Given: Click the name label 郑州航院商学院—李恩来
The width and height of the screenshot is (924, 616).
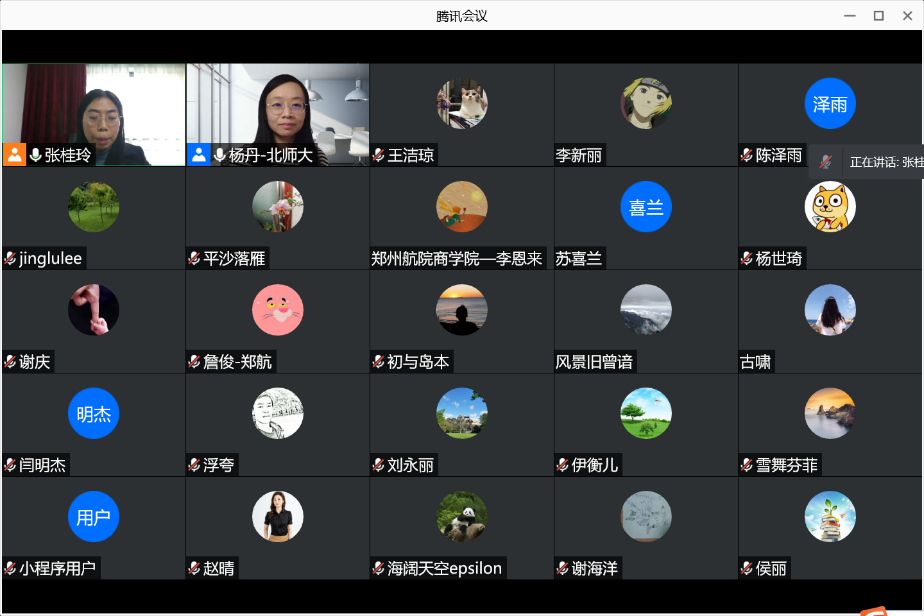Looking at the screenshot, I should 457,259.
